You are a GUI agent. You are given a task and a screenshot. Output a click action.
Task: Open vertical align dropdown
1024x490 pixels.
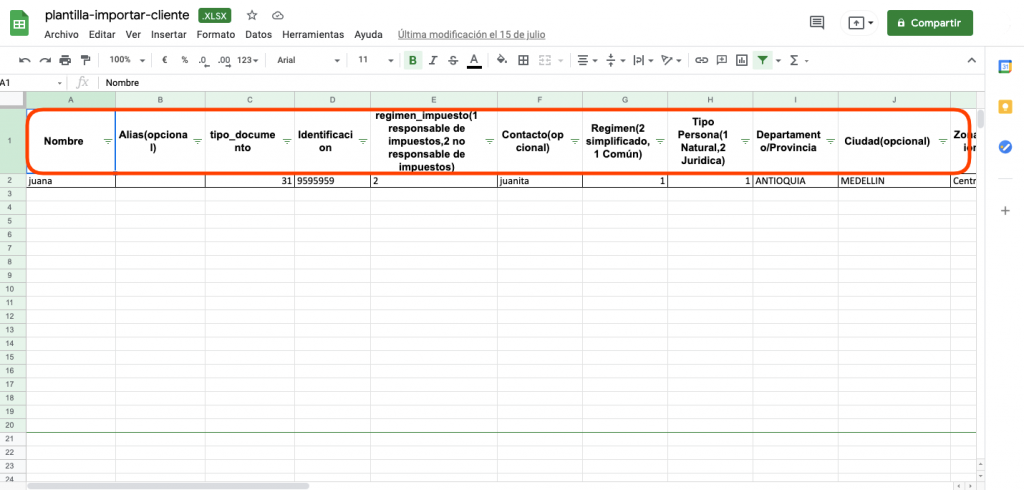click(615, 60)
